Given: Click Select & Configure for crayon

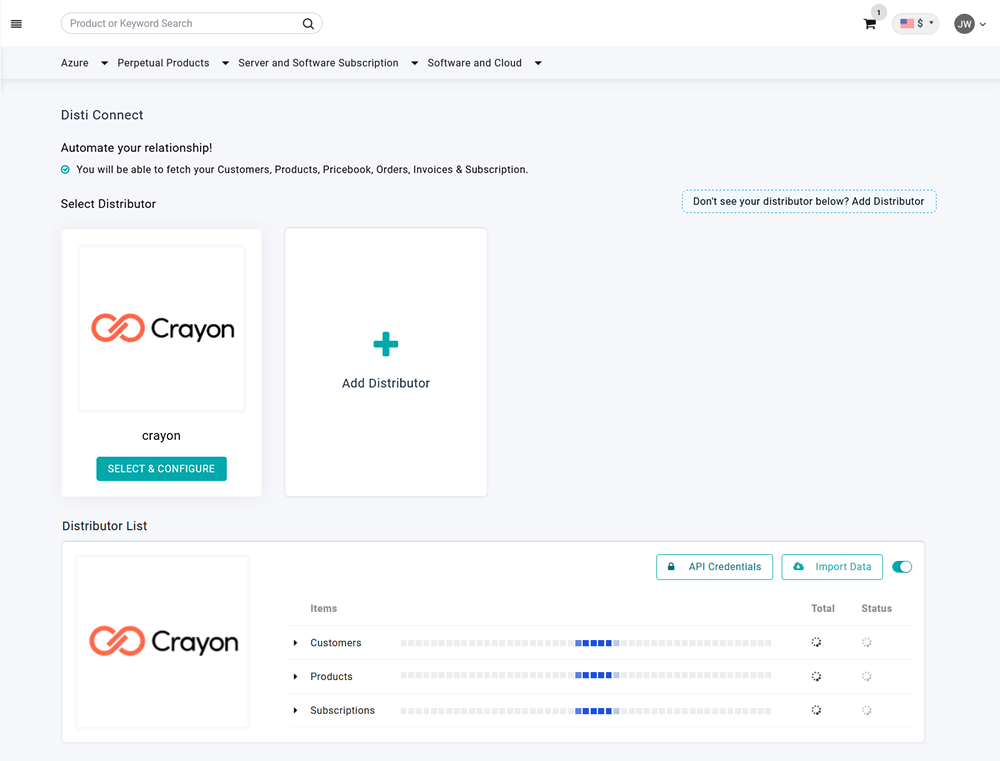Looking at the screenshot, I should click(161, 469).
